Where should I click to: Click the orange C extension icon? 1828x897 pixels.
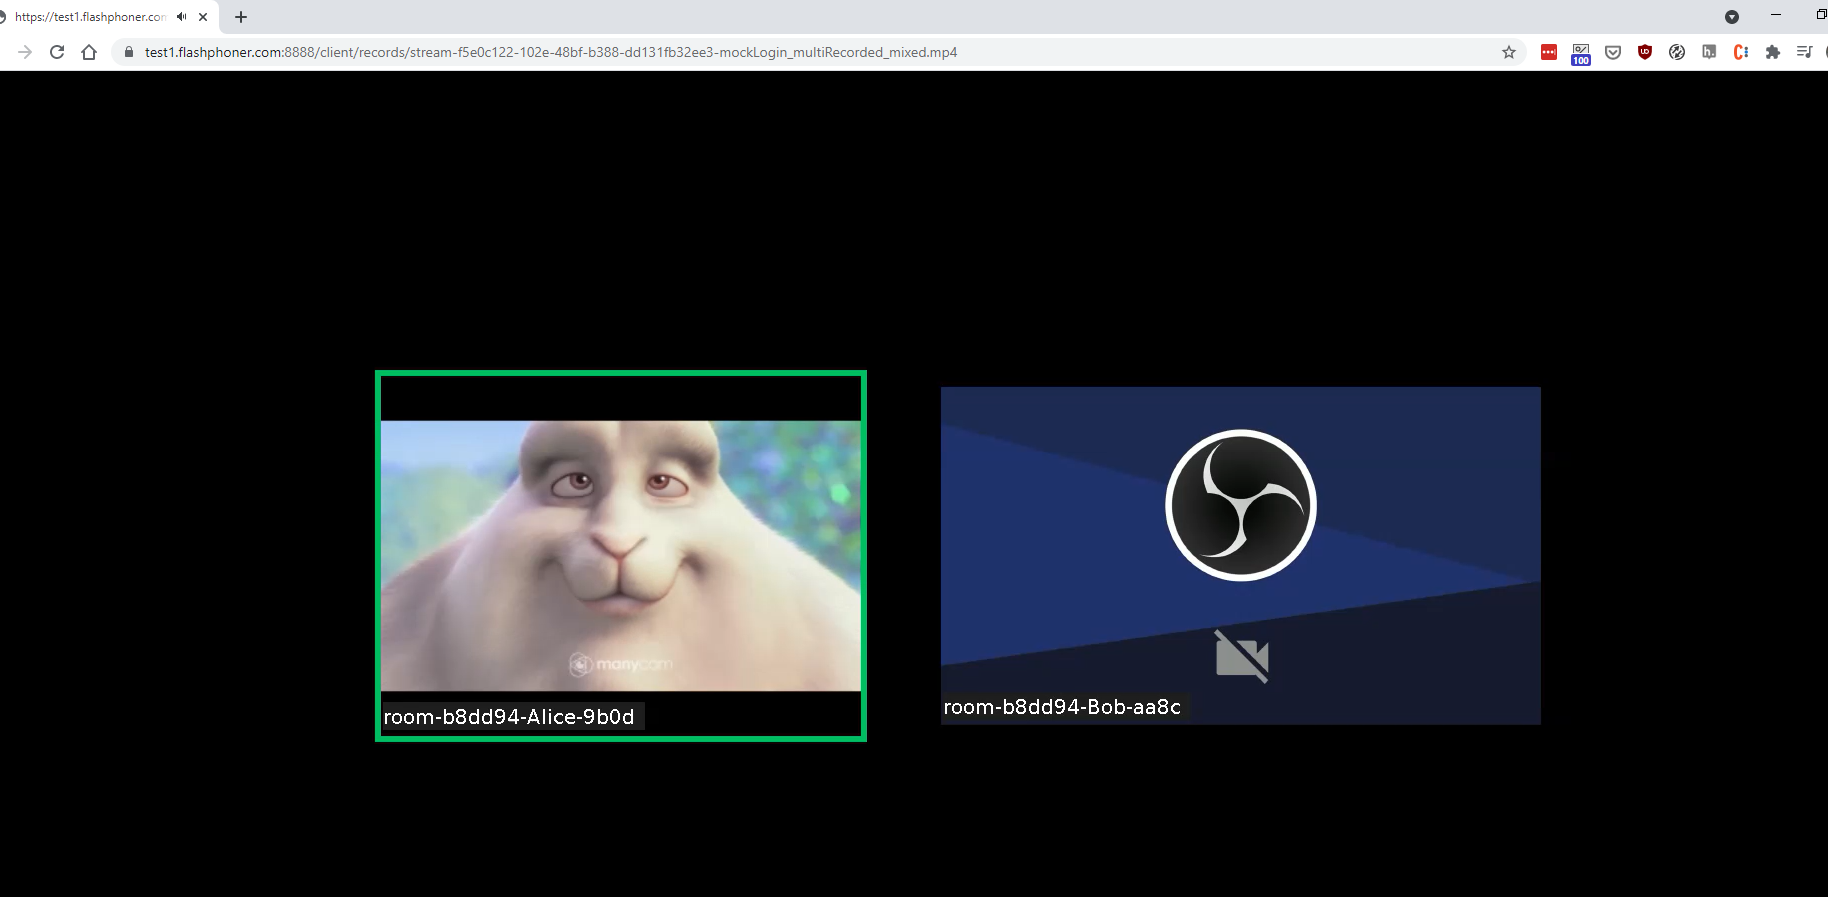[x=1740, y=52]
